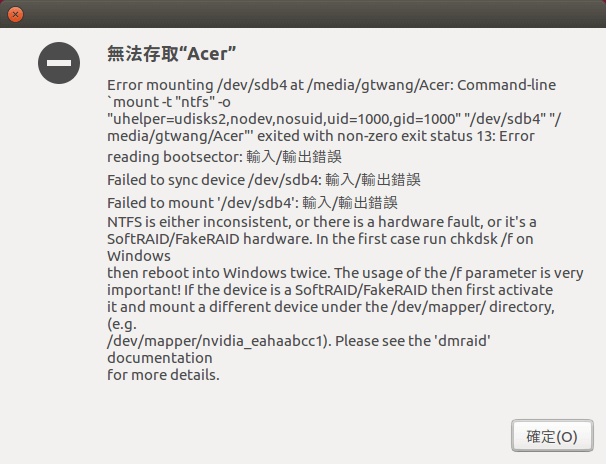Screen dimensions: 606x464
Task: Click the line mentioning /dev/mapper/ directory
Action: [330, 306]
